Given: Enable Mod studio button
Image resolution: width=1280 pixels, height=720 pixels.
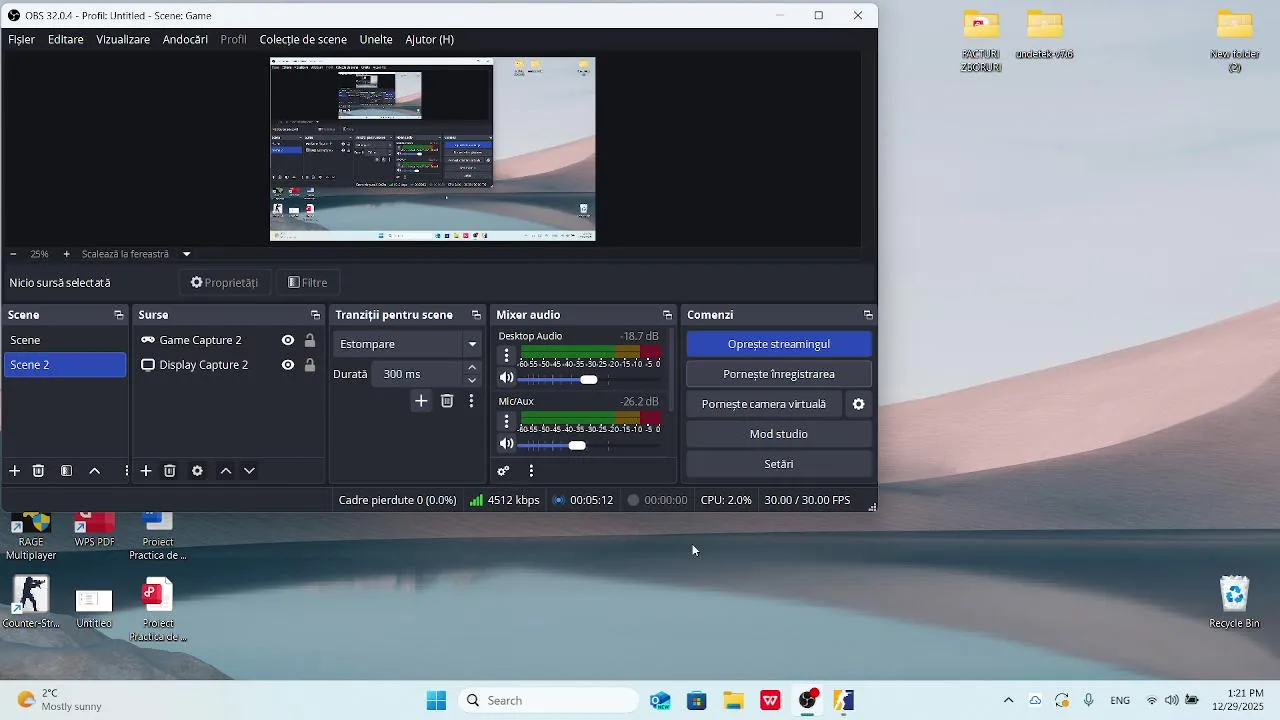Looking at the screenshot, I should coord(779,434).
